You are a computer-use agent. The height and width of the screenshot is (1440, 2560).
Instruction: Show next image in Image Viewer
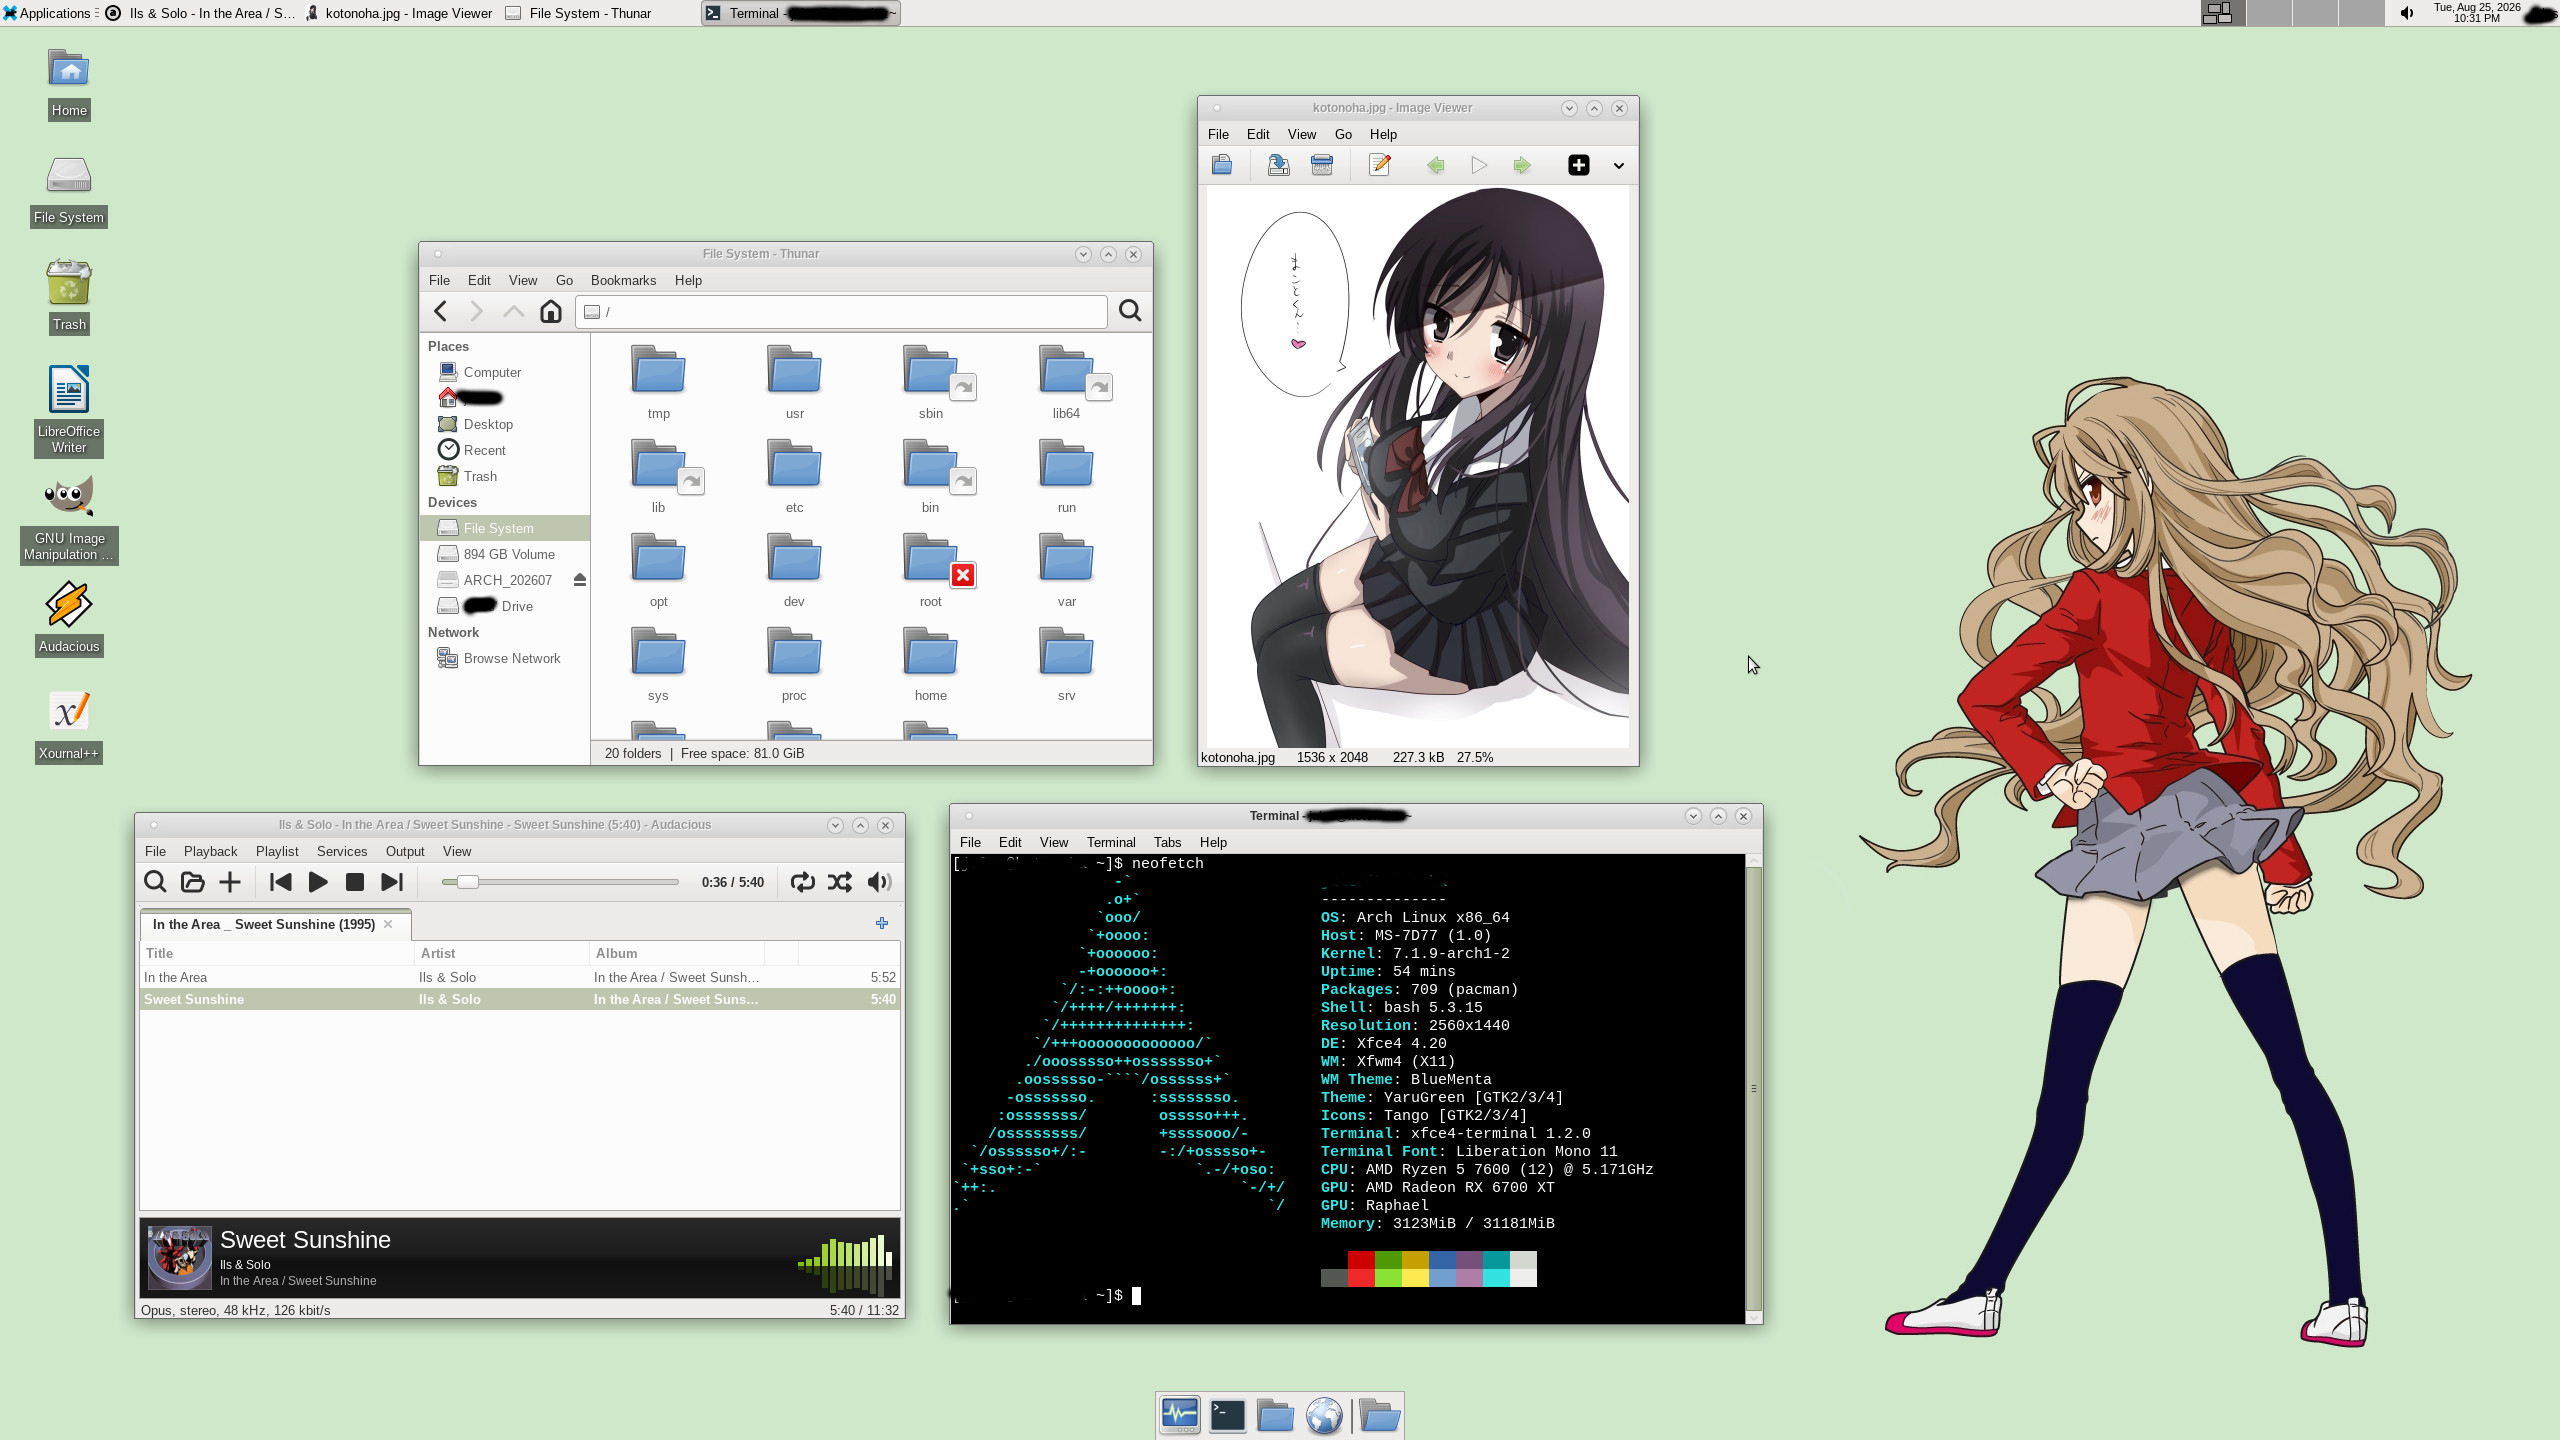(x=1522, y=165)
